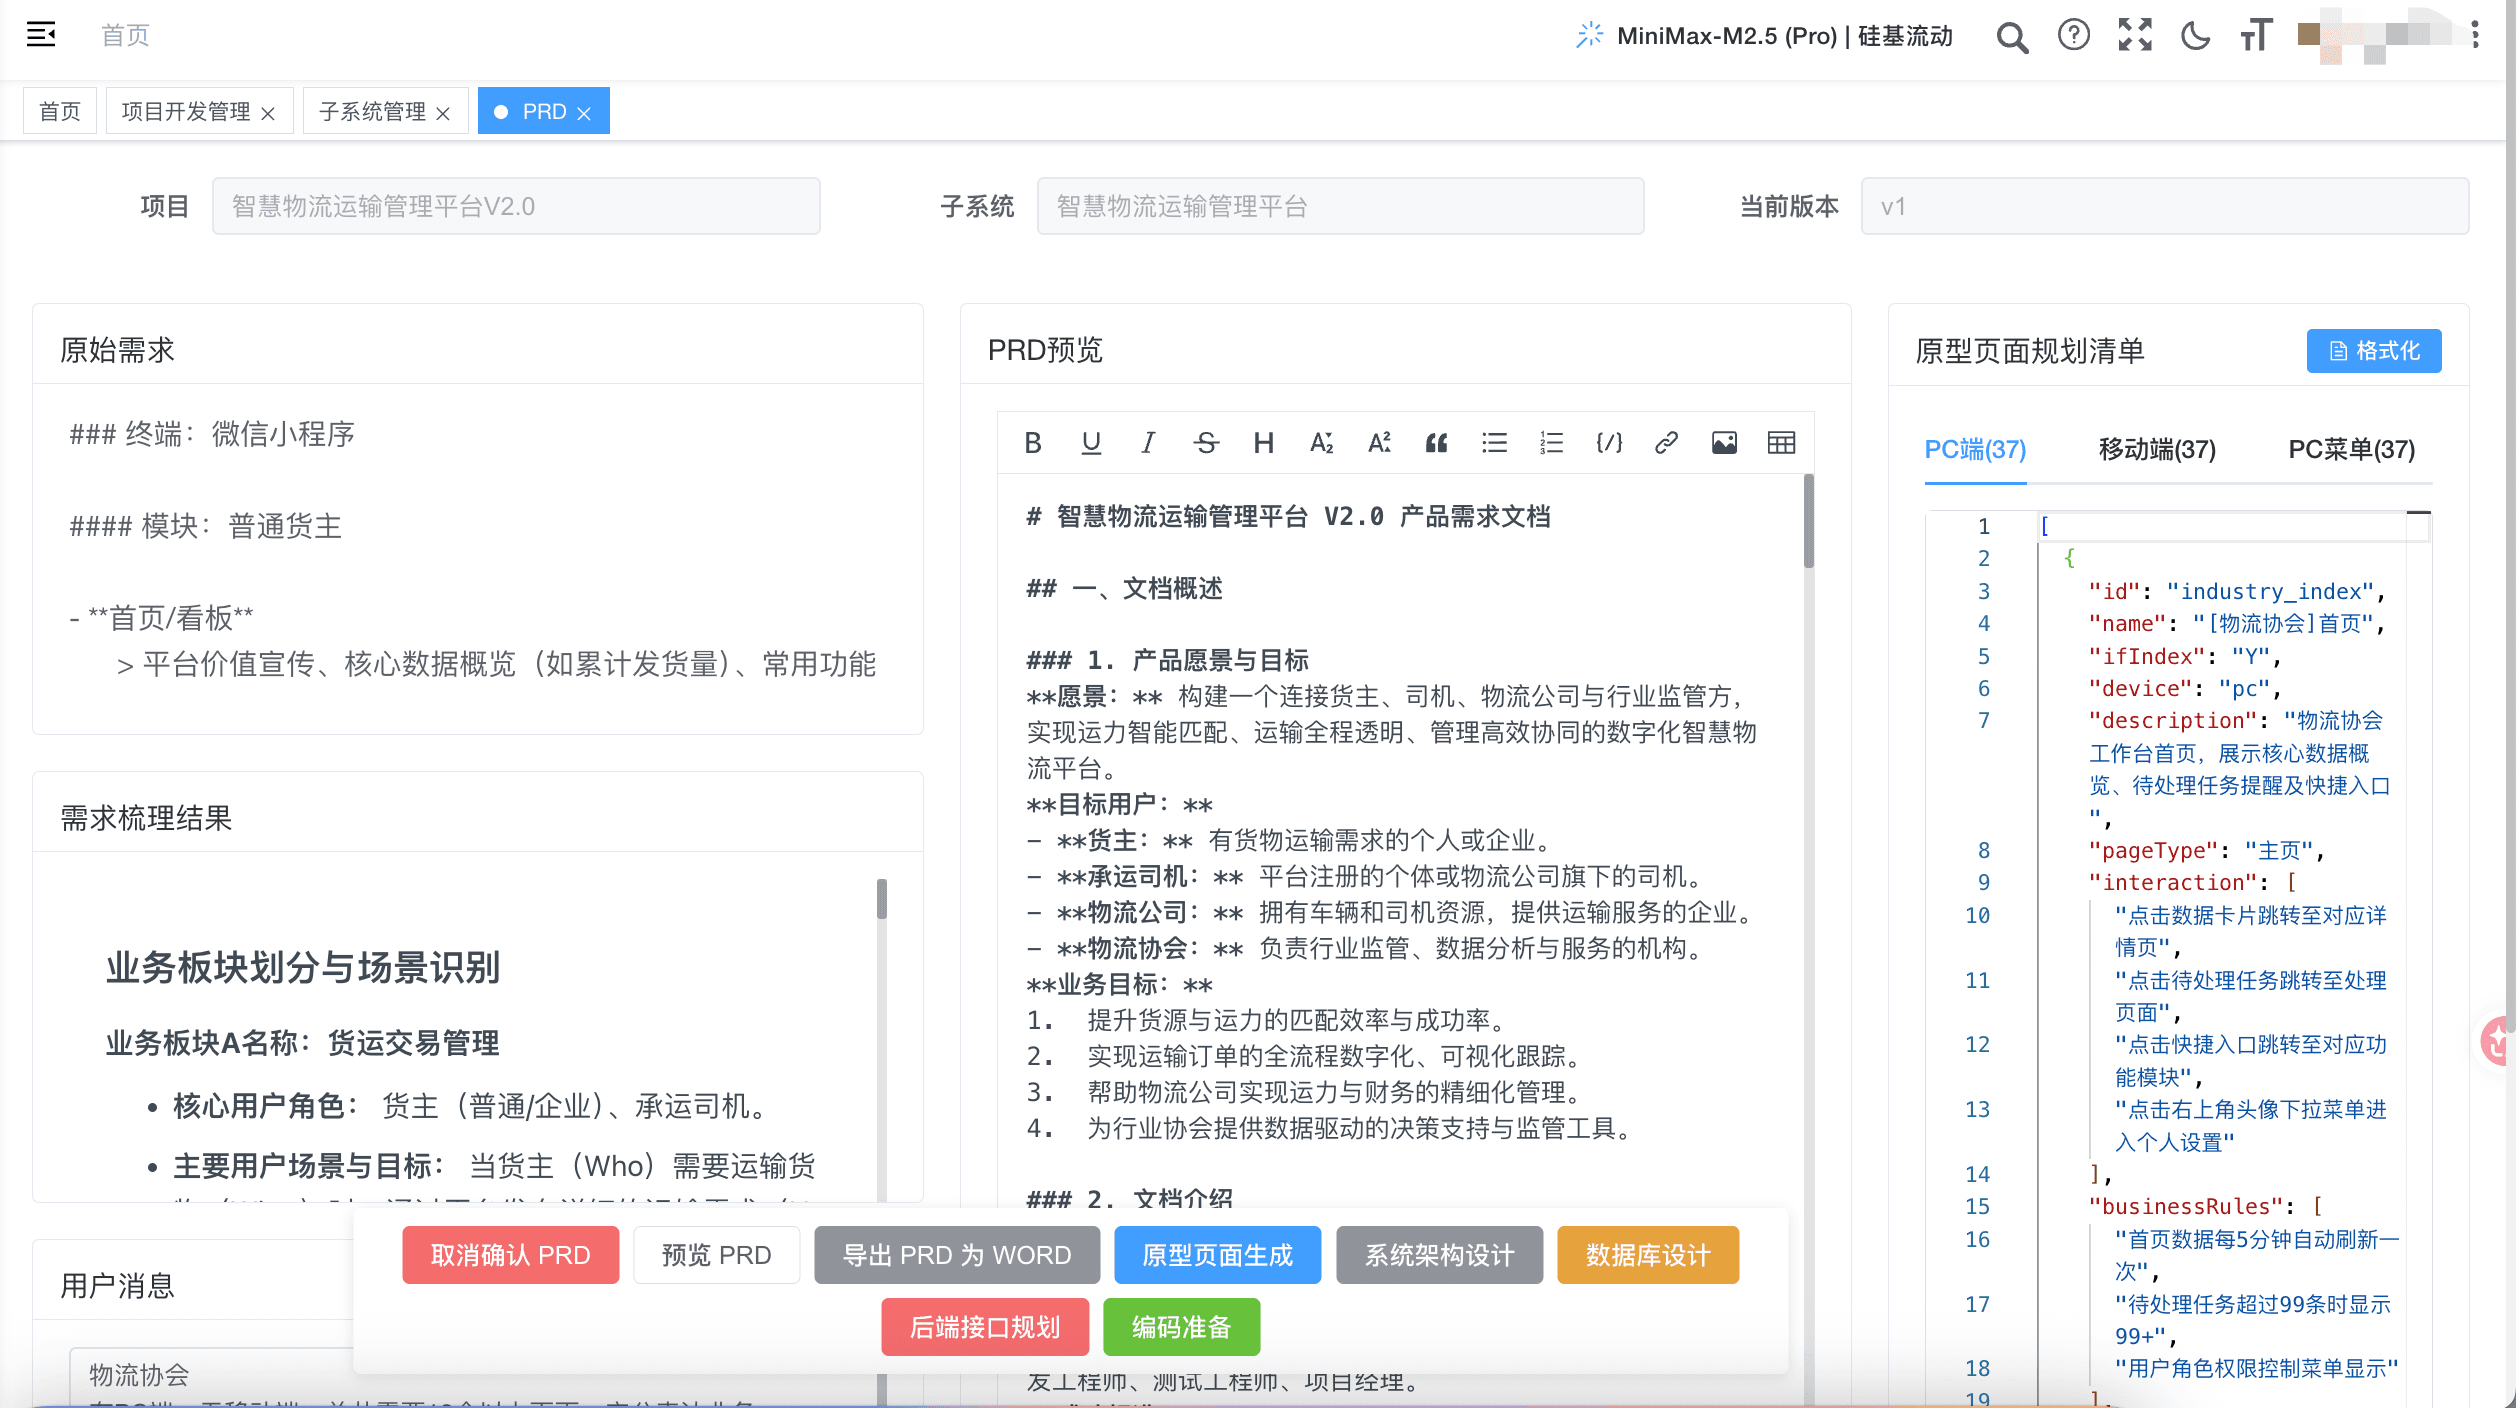Apply strikethrough formatting in PRD editor

tap(1206, 443)
